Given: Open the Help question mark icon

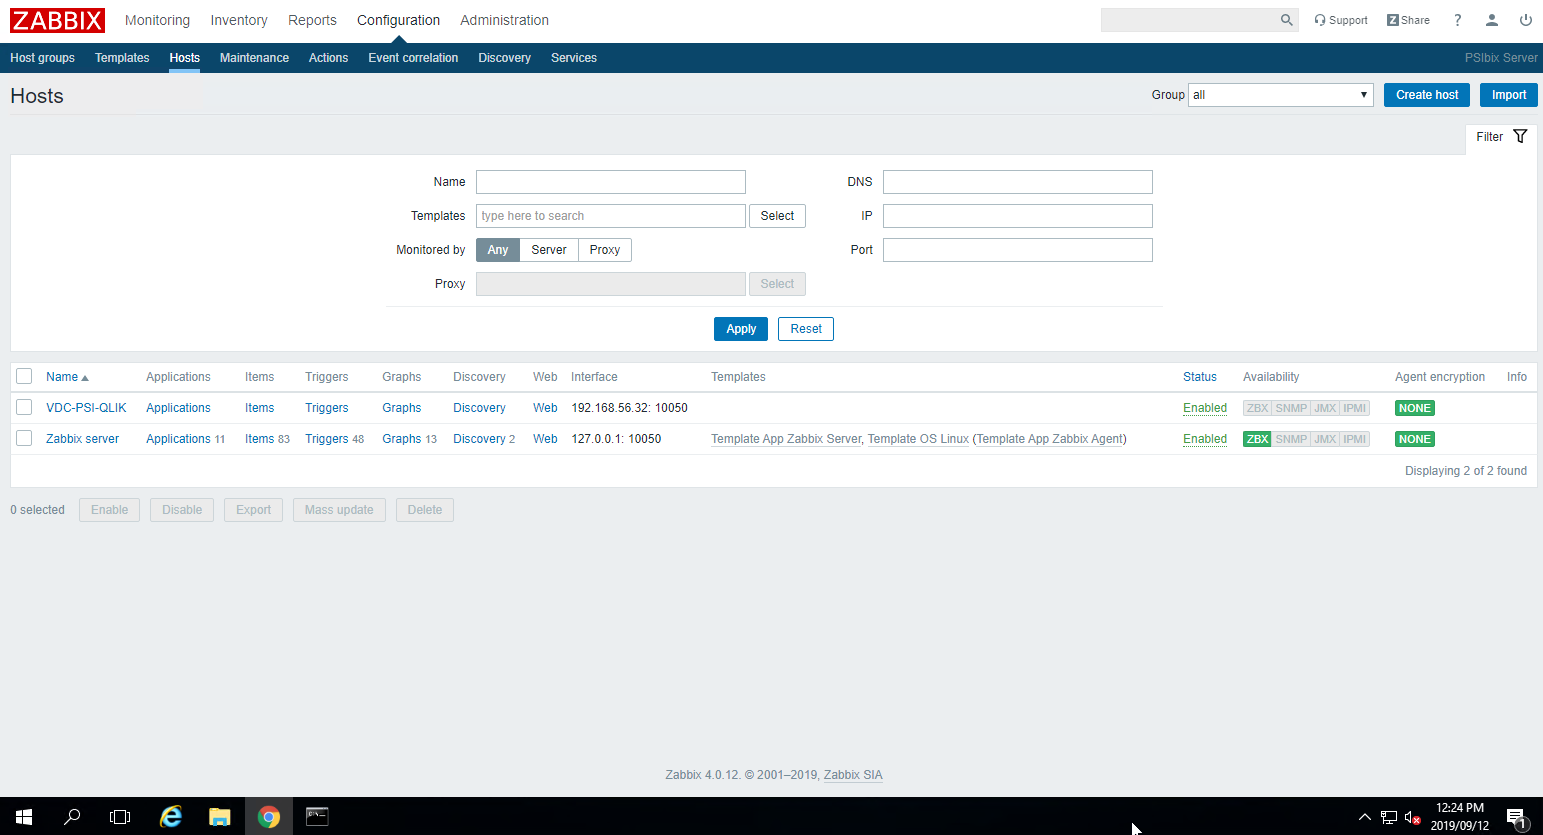Looking at the screenshot, I should pos(1458,20).
